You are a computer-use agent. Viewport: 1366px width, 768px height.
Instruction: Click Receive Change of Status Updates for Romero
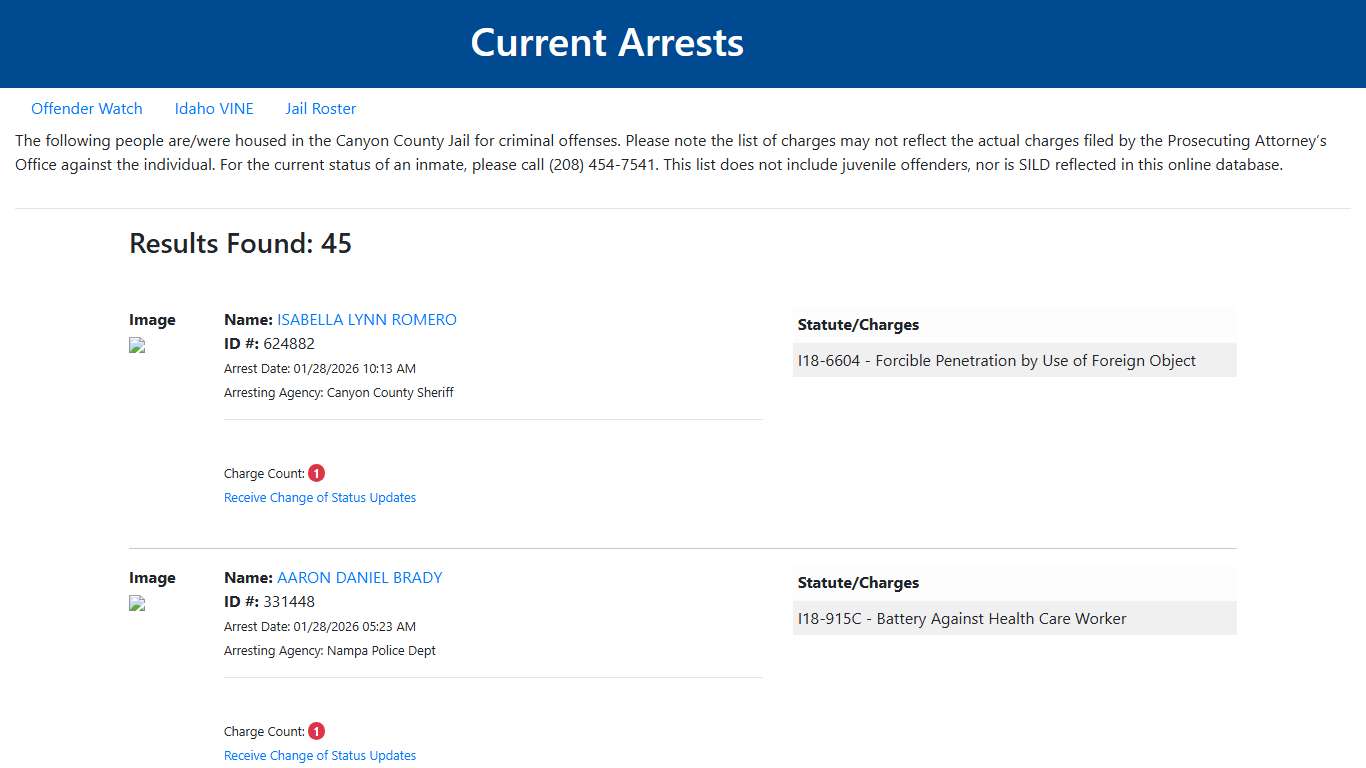point(320,497)
